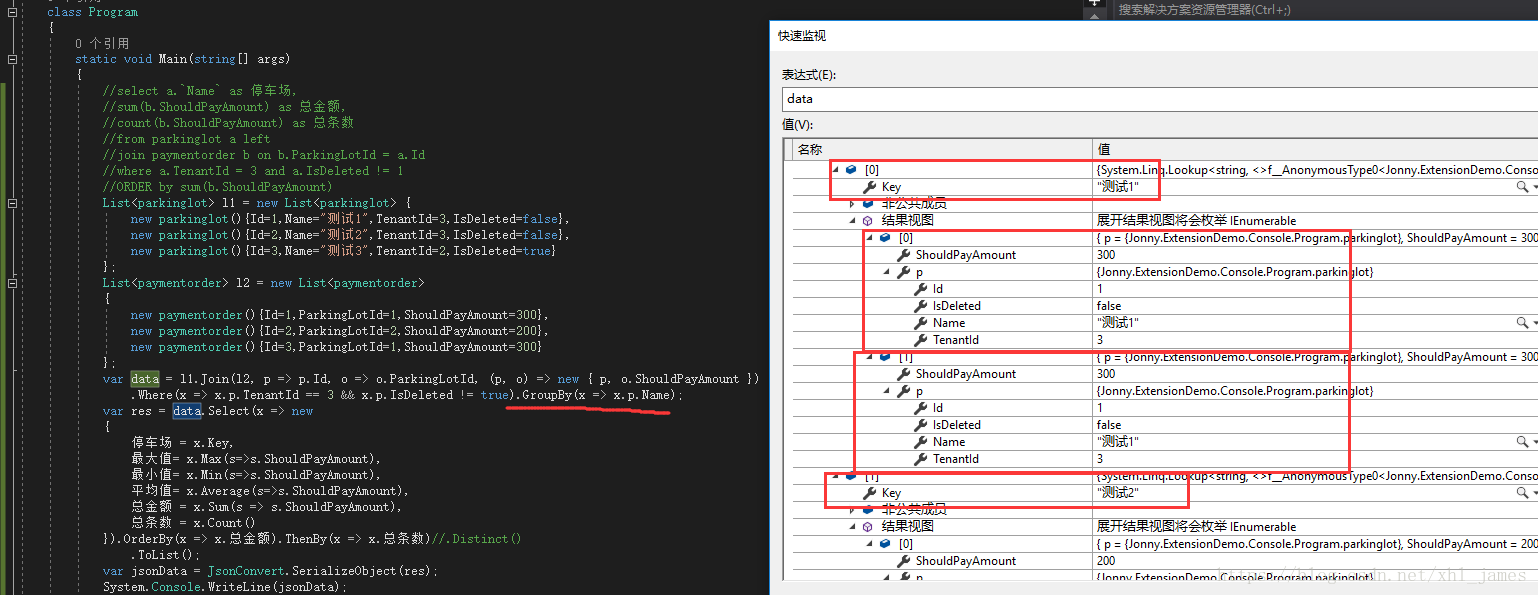Collapse the Main method outlining toggle
The image size is (1538, 595).
click(12, 59)
